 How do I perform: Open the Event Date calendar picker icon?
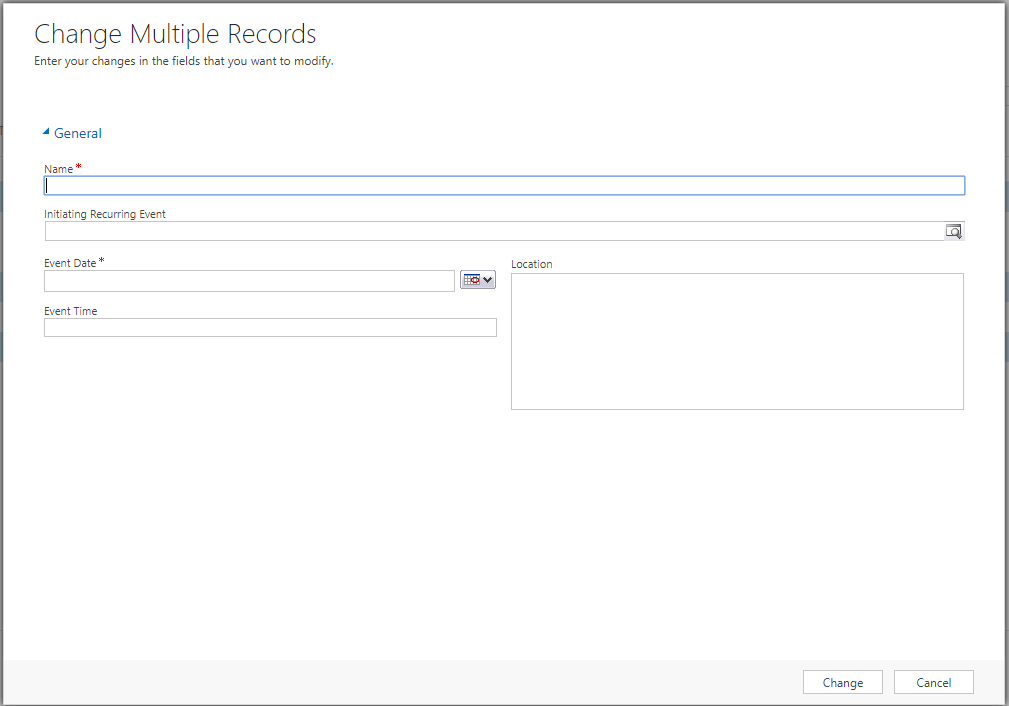pos(471,281)
